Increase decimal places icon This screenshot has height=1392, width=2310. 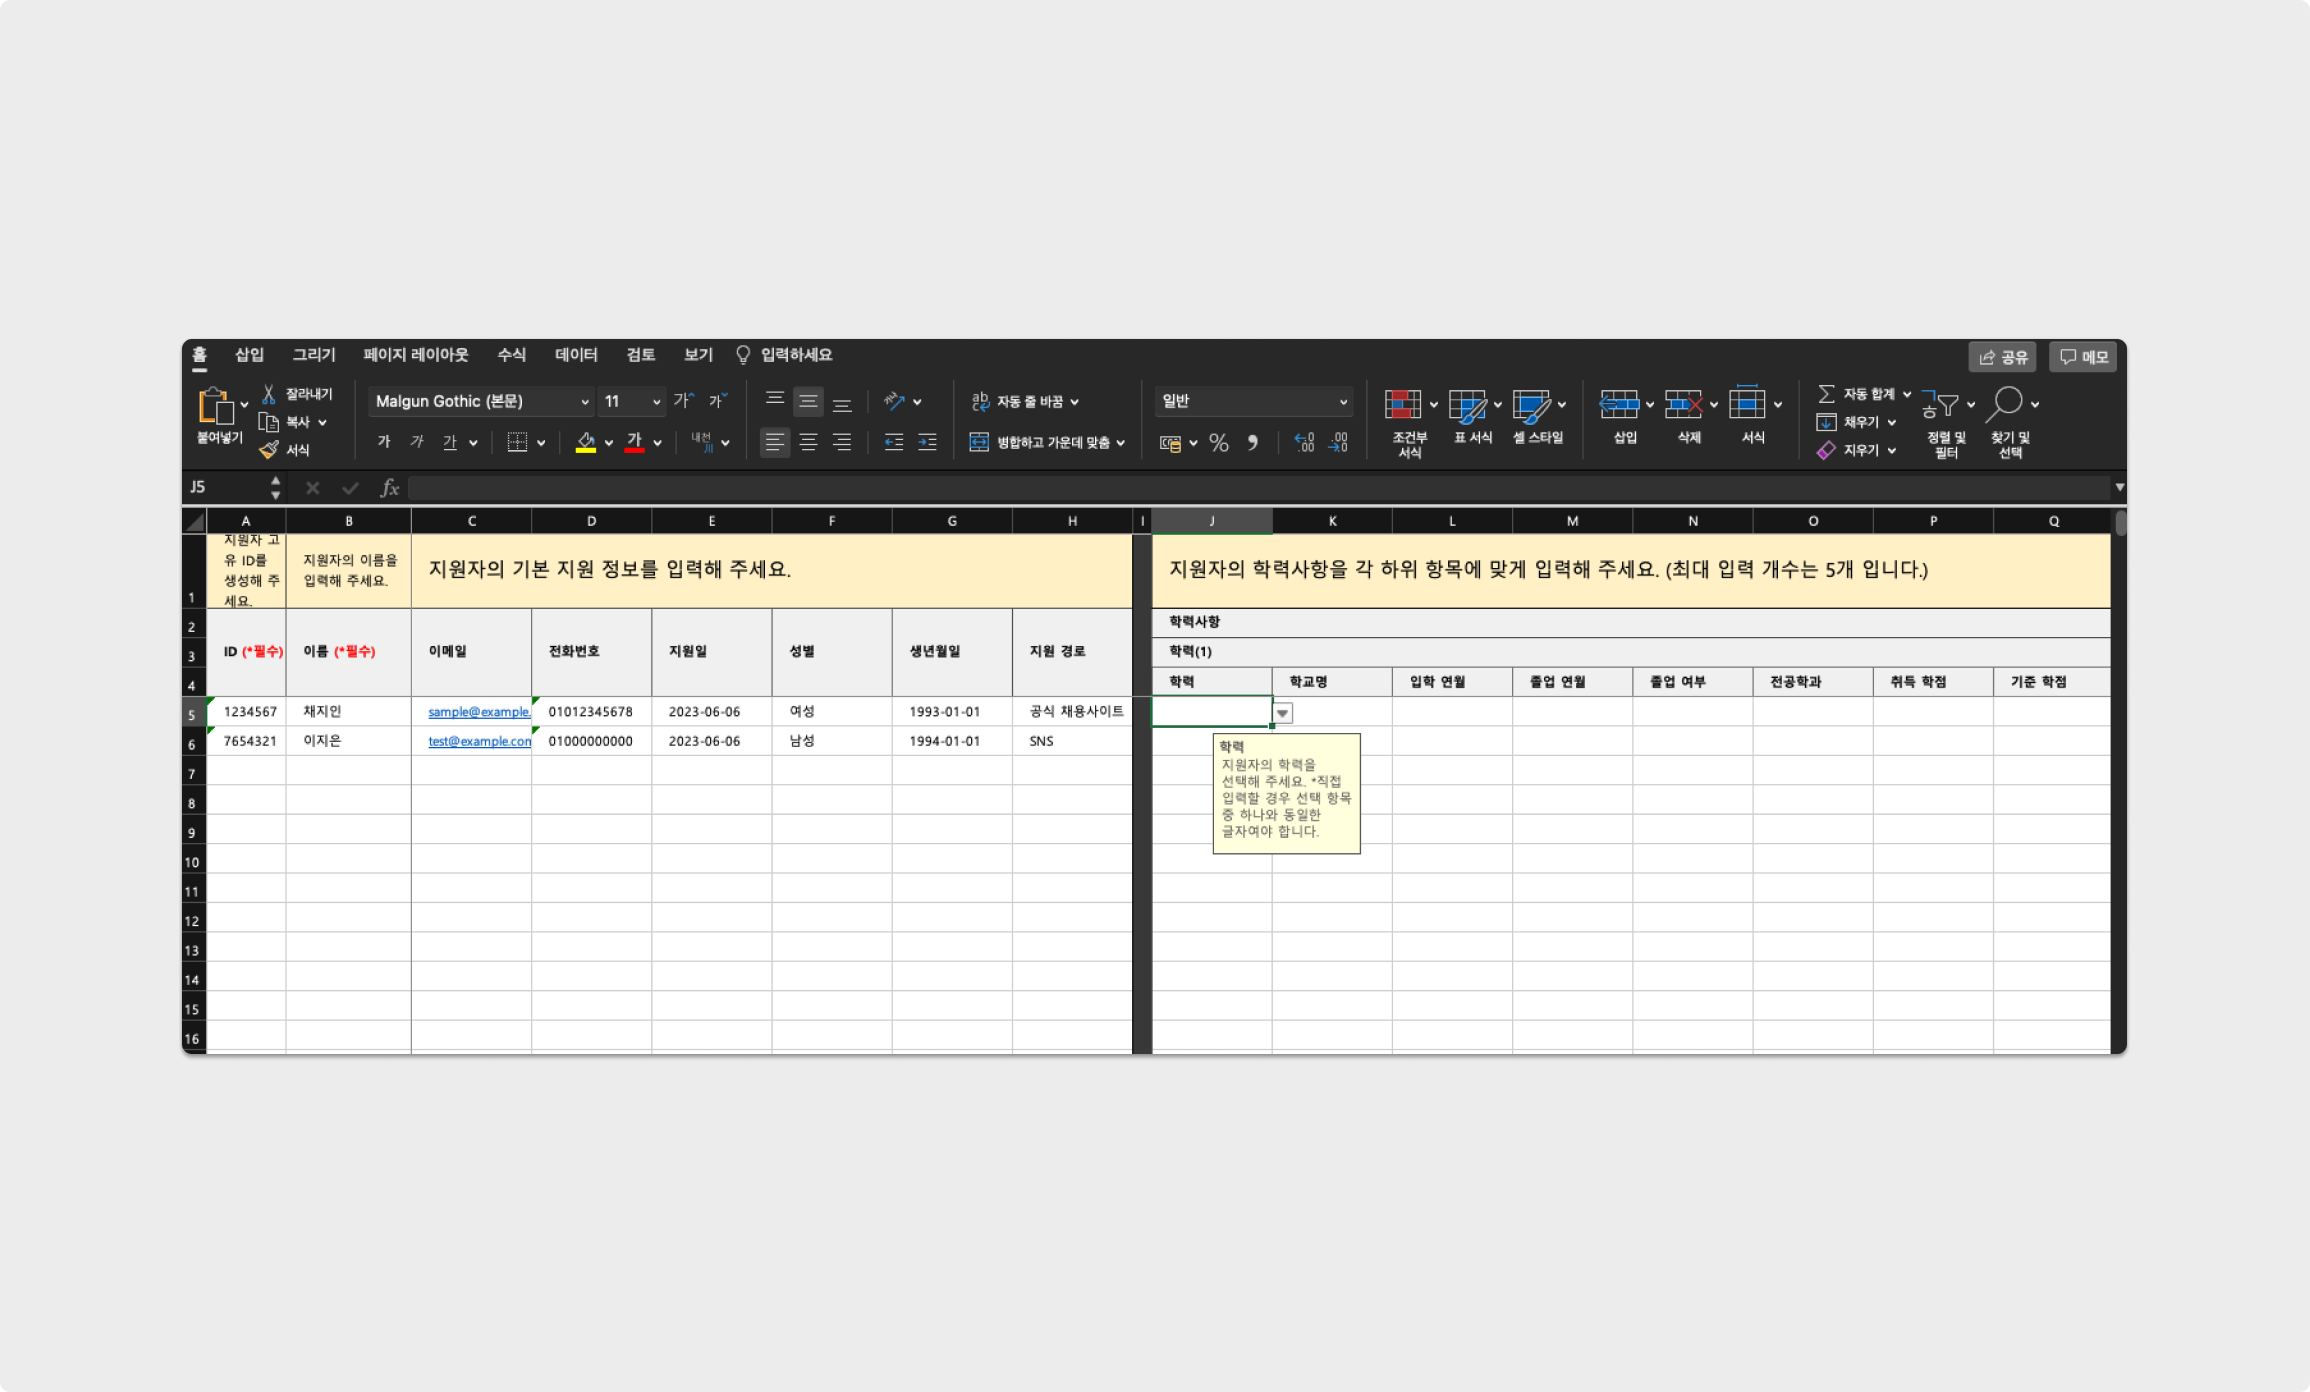point(1304,443)
